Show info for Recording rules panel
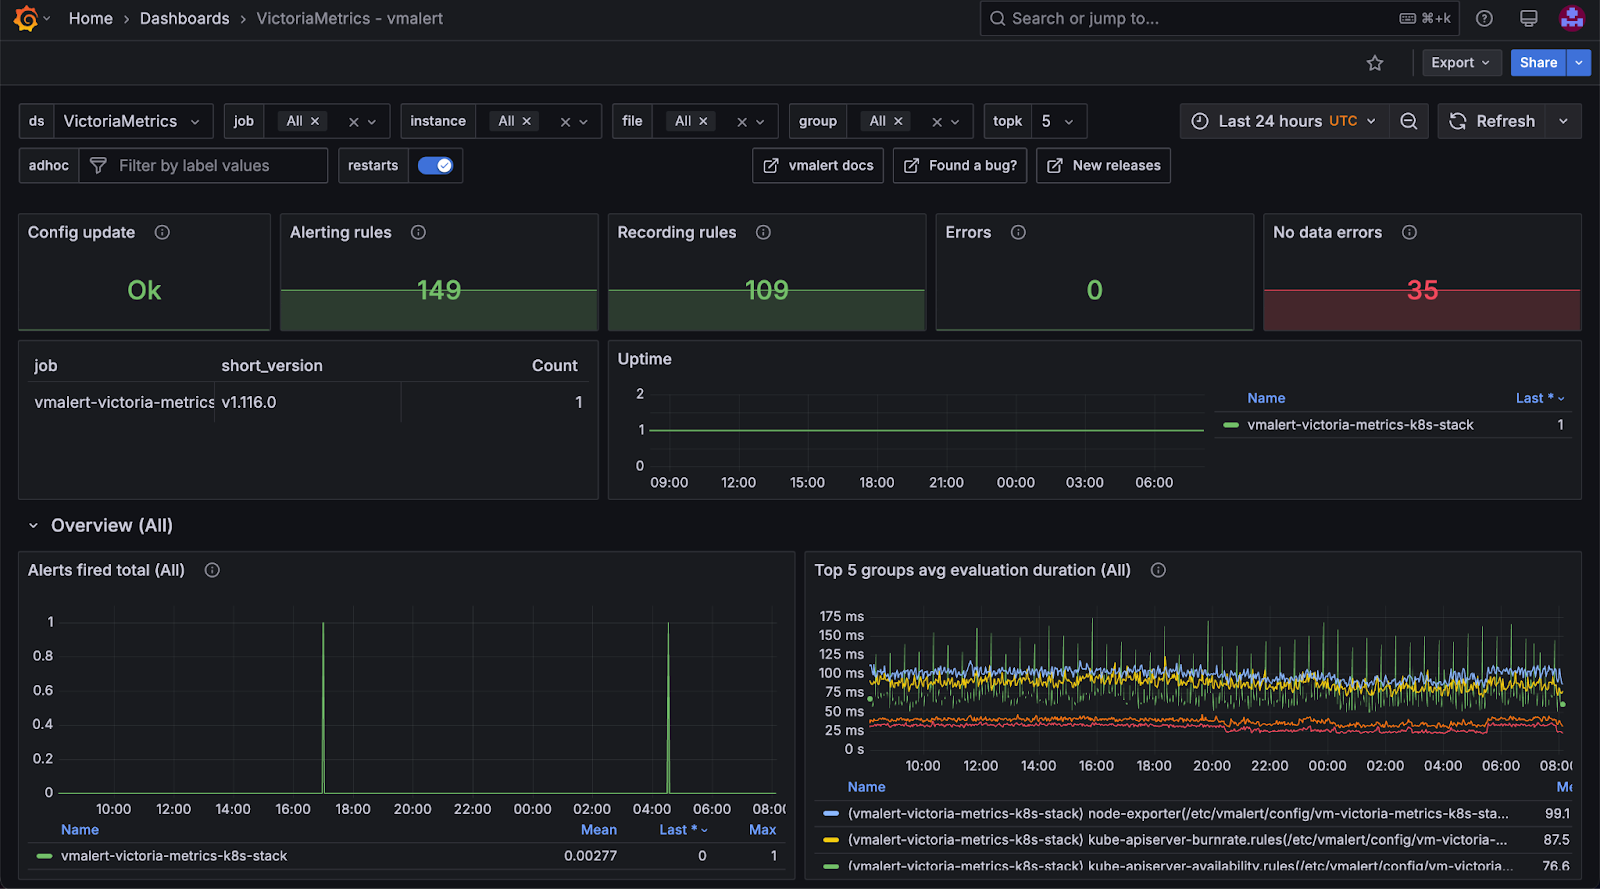The height and width of the screenshot is (889, 1600). coord(763,232)
